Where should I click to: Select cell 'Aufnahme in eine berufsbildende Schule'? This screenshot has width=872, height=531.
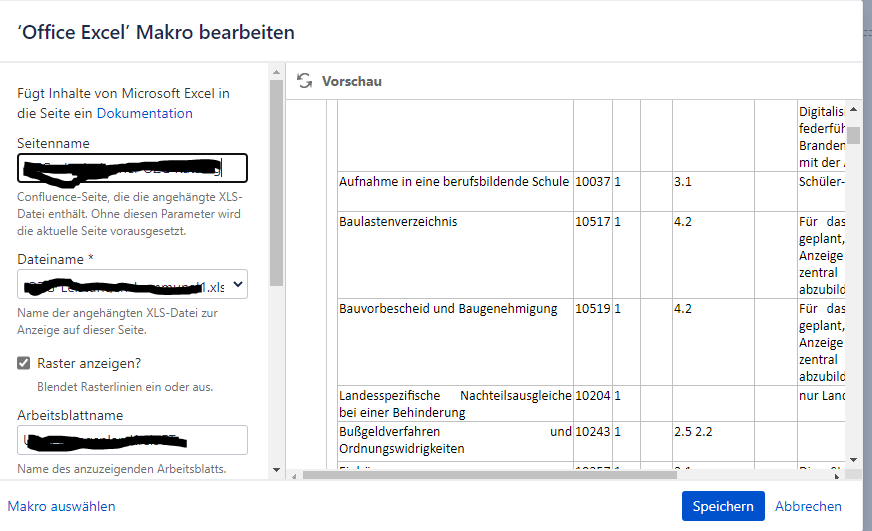[x=455, y=191]
